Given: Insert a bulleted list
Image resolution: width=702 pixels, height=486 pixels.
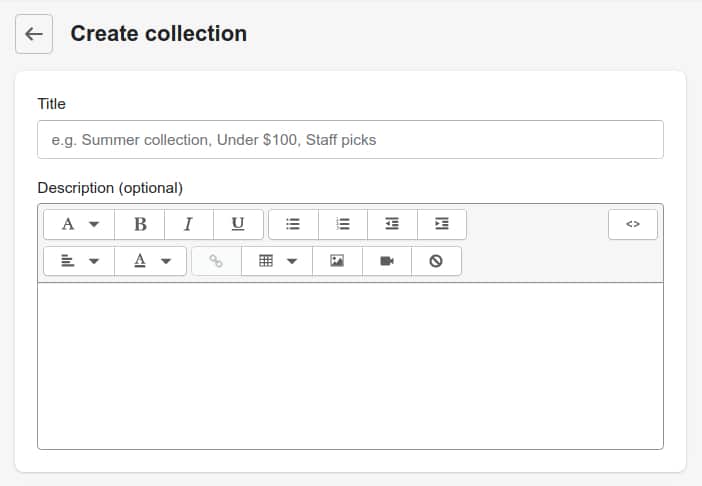Looking at the screenshot, I should pos(293,224).
